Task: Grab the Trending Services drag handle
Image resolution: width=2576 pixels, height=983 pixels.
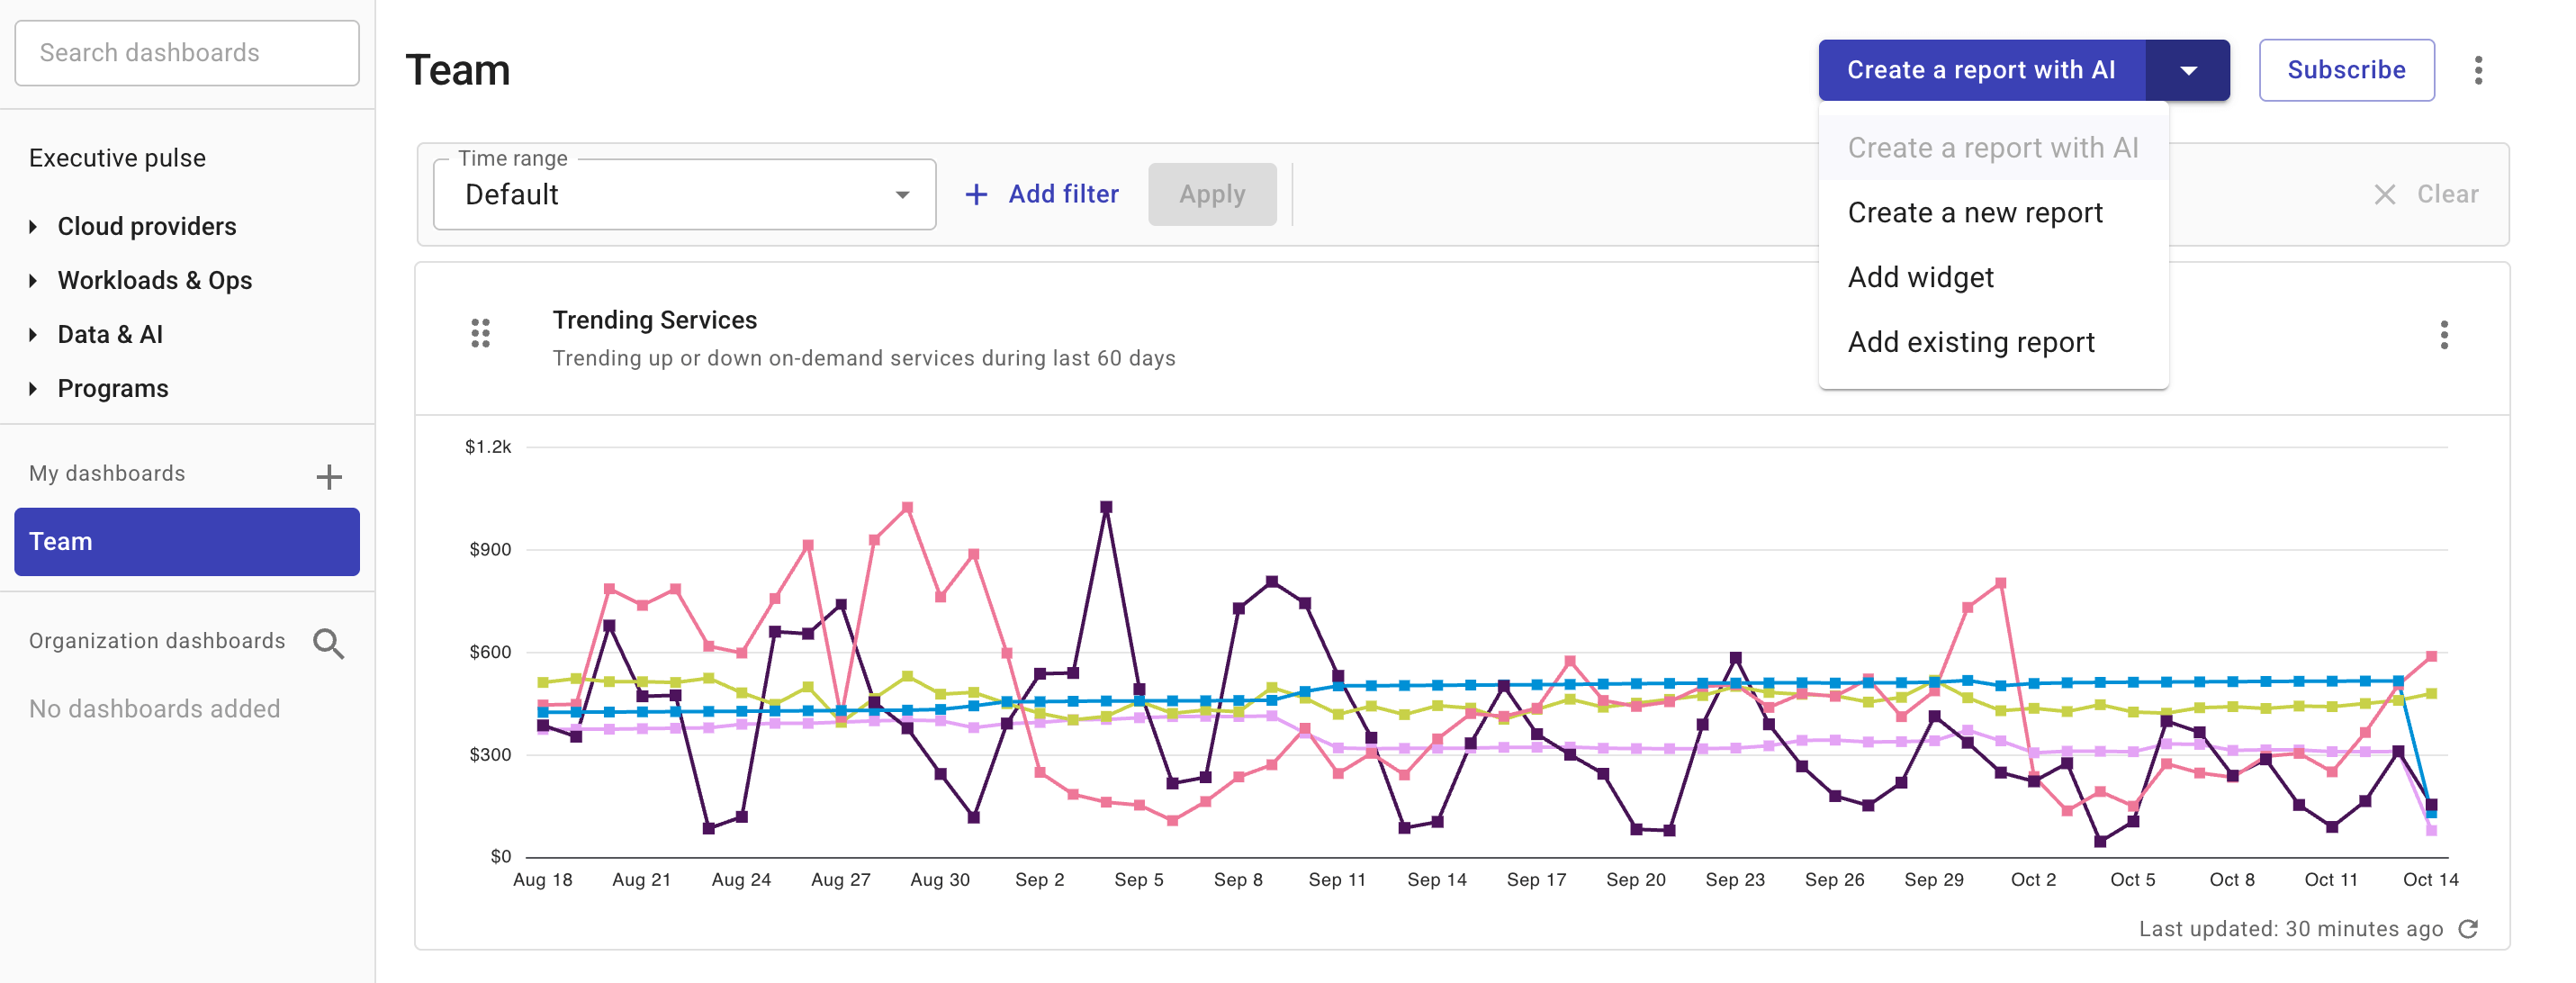Action: 479,333
